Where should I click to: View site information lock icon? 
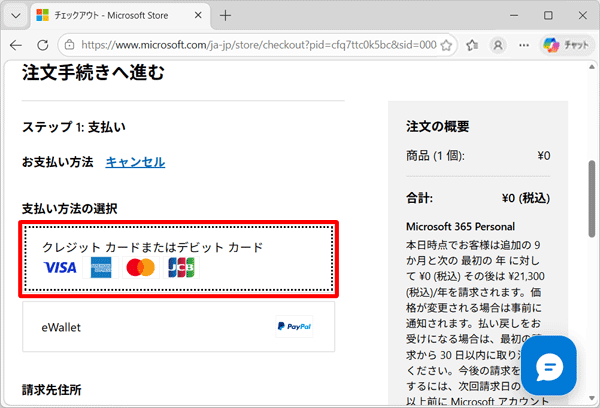[x=71, y=45]
